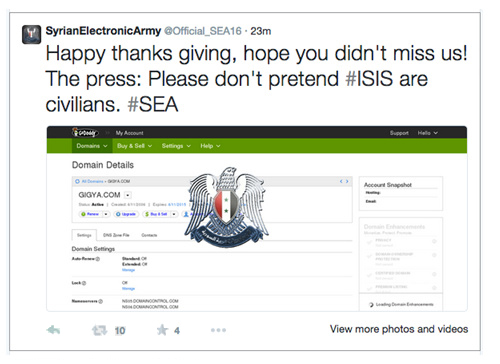This screenshot has height=364, width=500.
Task: Click the reply arrow icon
Action: pos(53,330)
